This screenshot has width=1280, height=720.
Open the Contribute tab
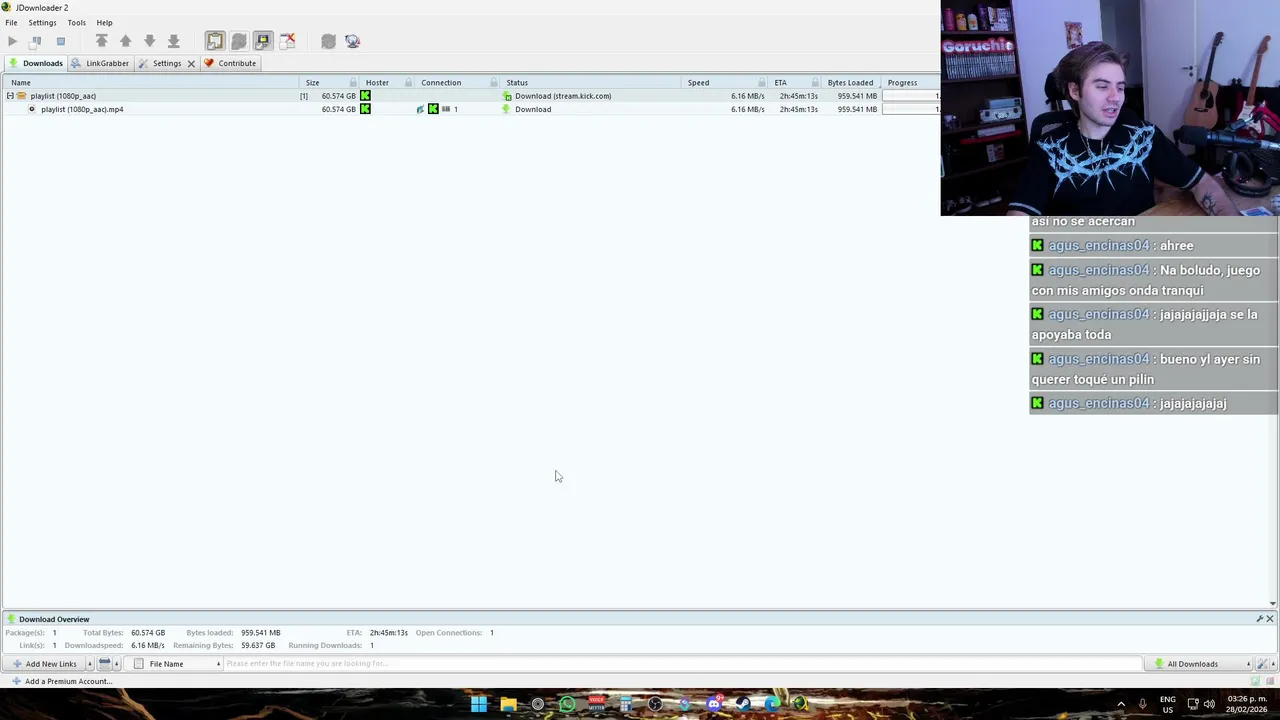click(231, 63)
